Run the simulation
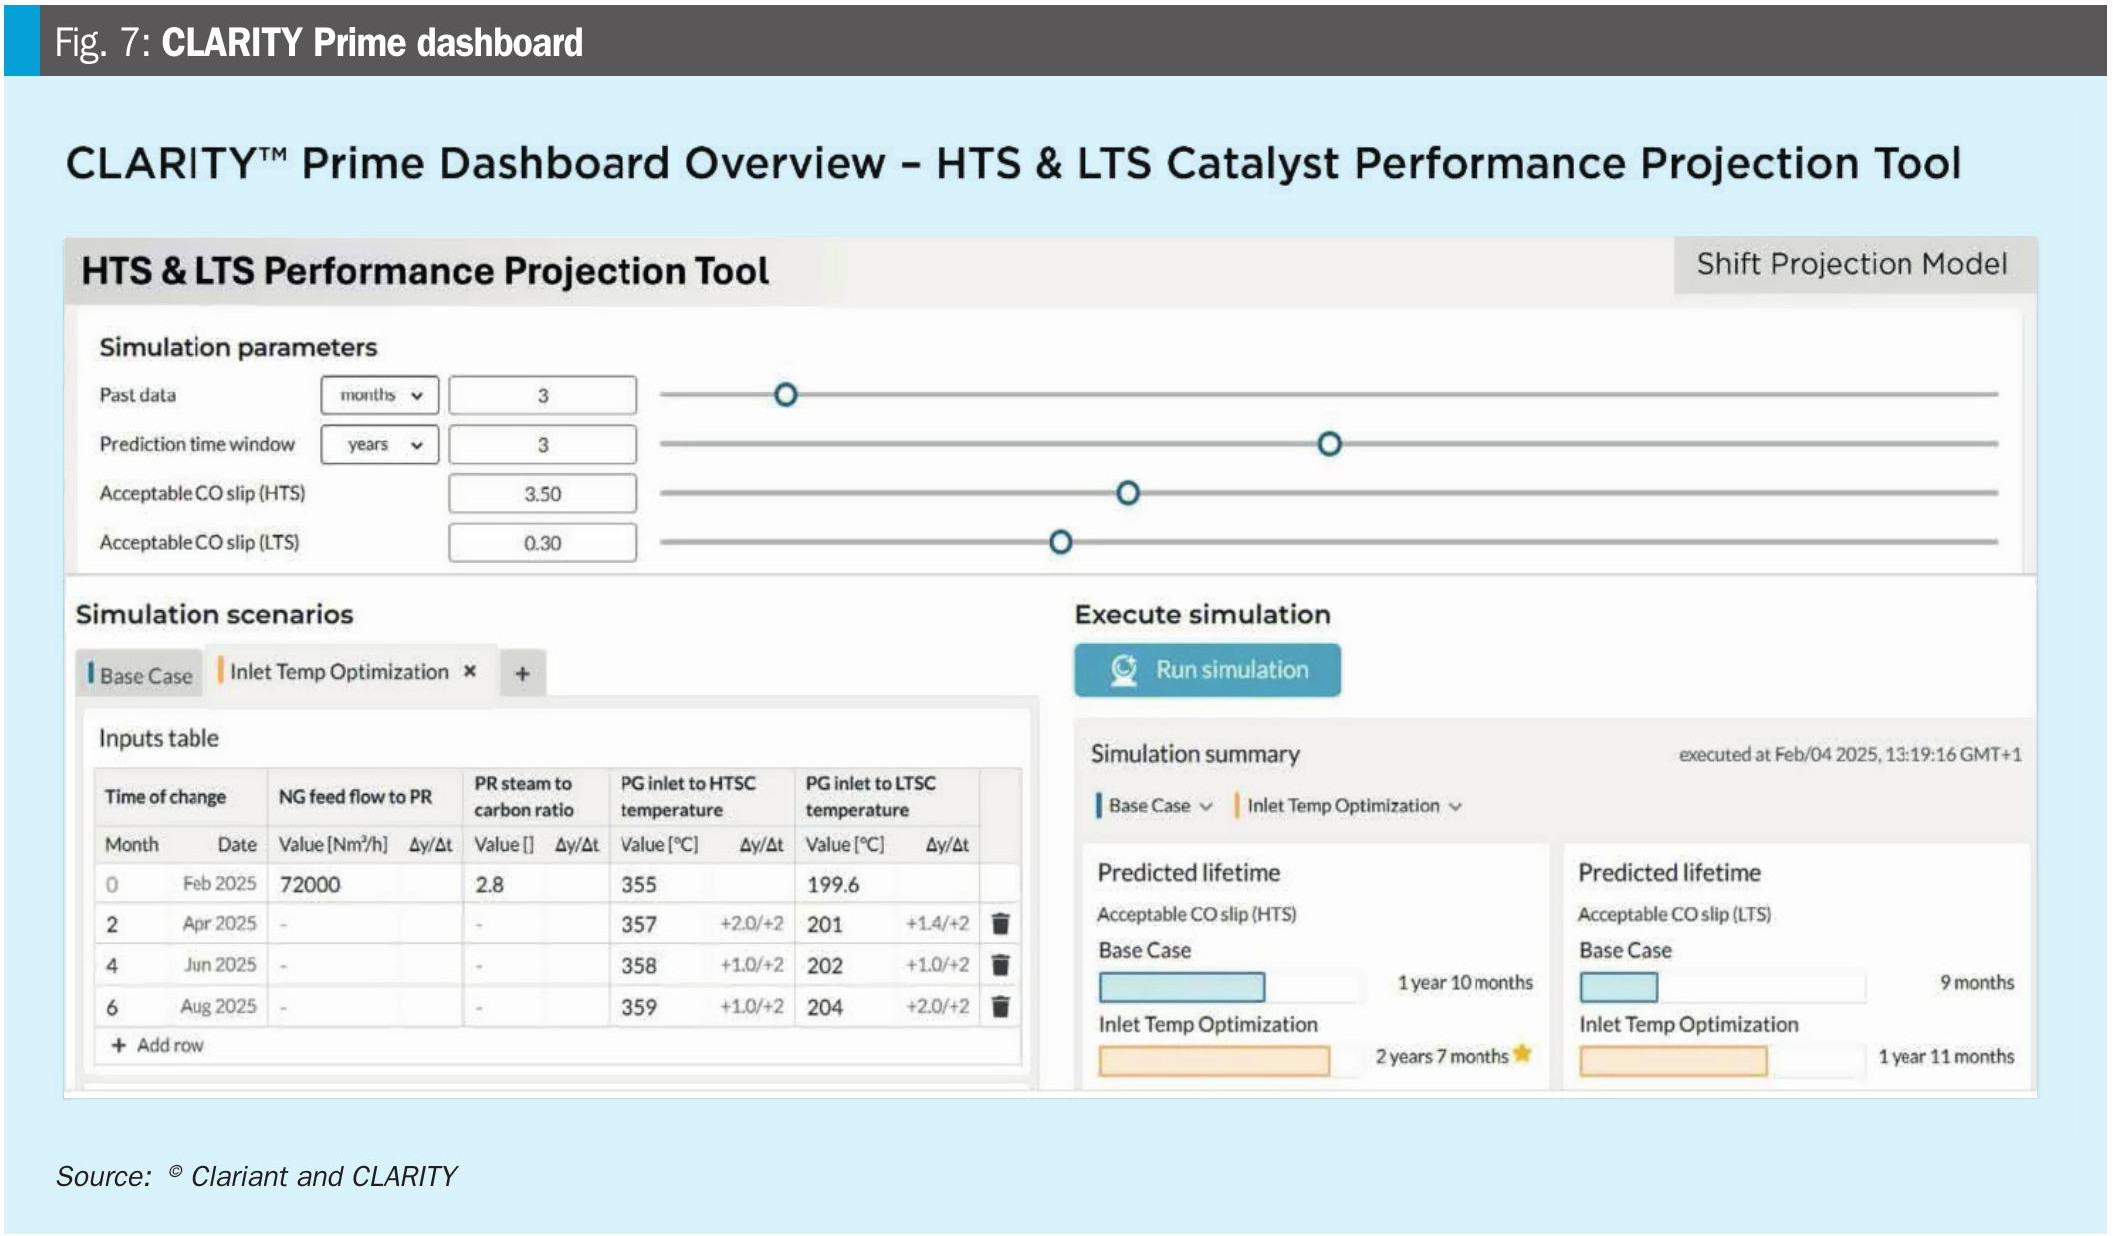The height and width of the screenshot is (1236, 2113). 1207,670
